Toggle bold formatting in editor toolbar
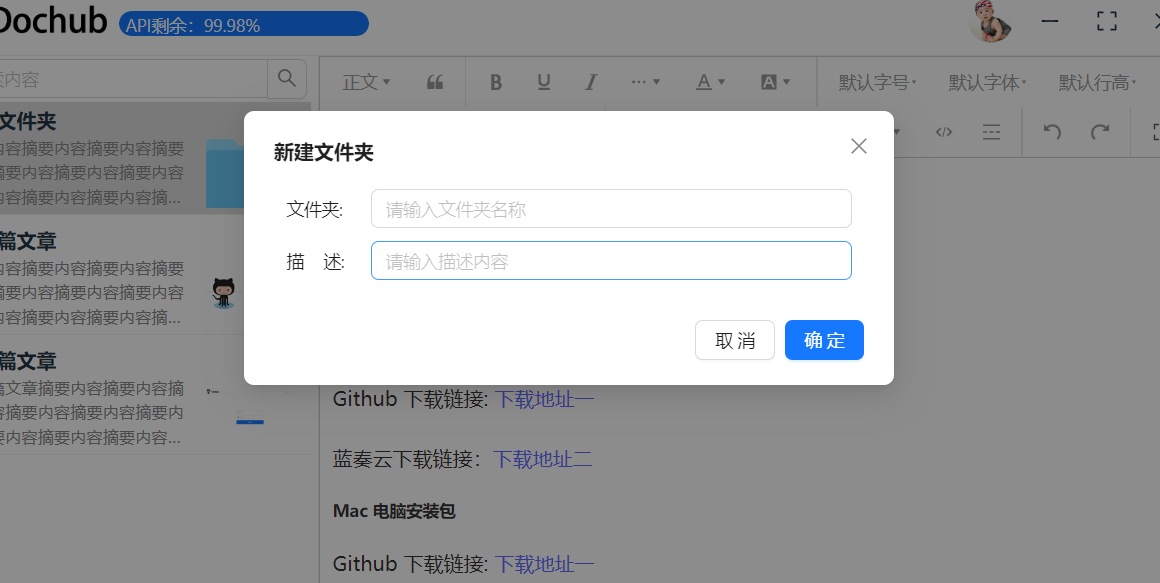Screen dimensions: 1160x583 click(x=496, y=82)
